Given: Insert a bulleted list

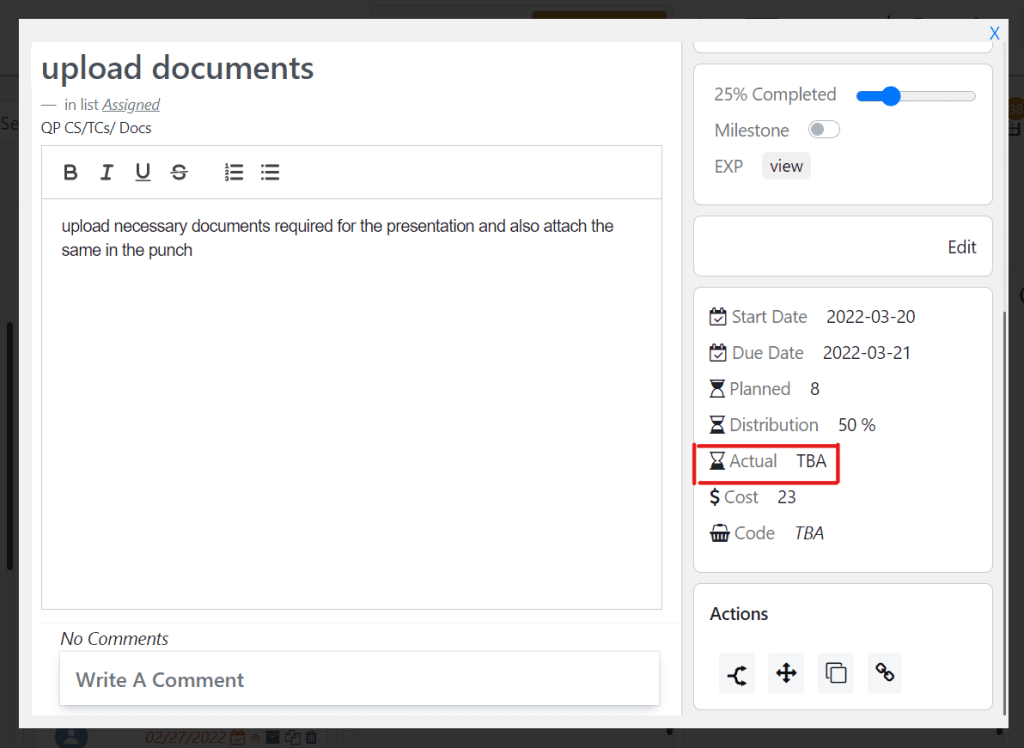Looking at the screenshot, I should [x=270, y=172].
